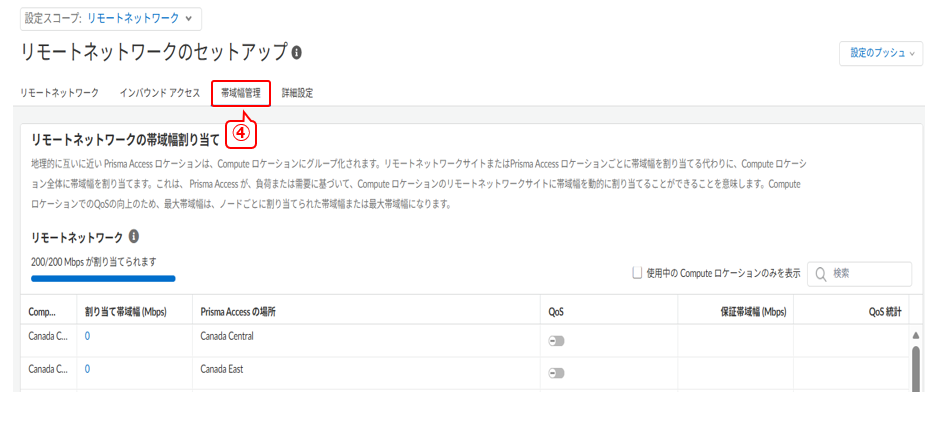Switch to the リモートネットワーク tab
Image resolution: width=942 pixels, height=429 pixels.
pos(59,93)
